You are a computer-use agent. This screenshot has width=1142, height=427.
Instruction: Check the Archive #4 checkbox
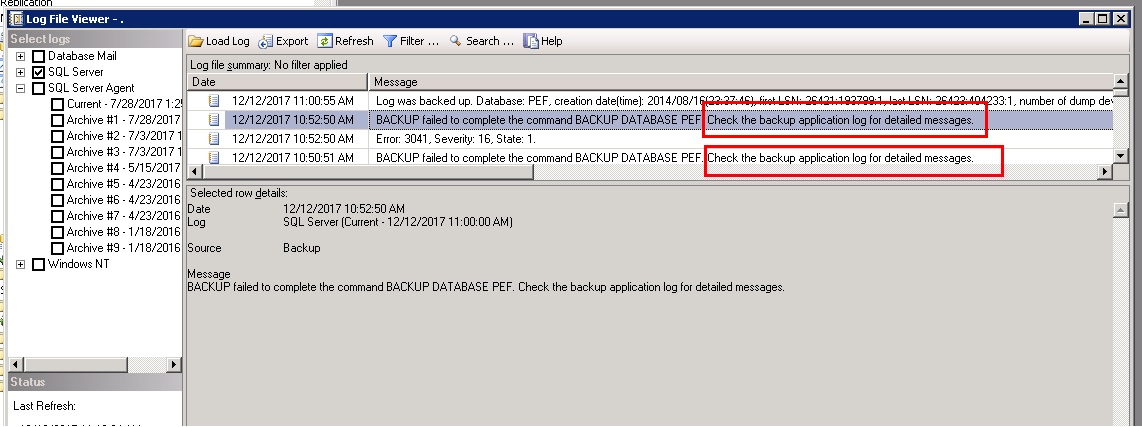(x=58, y=168)
